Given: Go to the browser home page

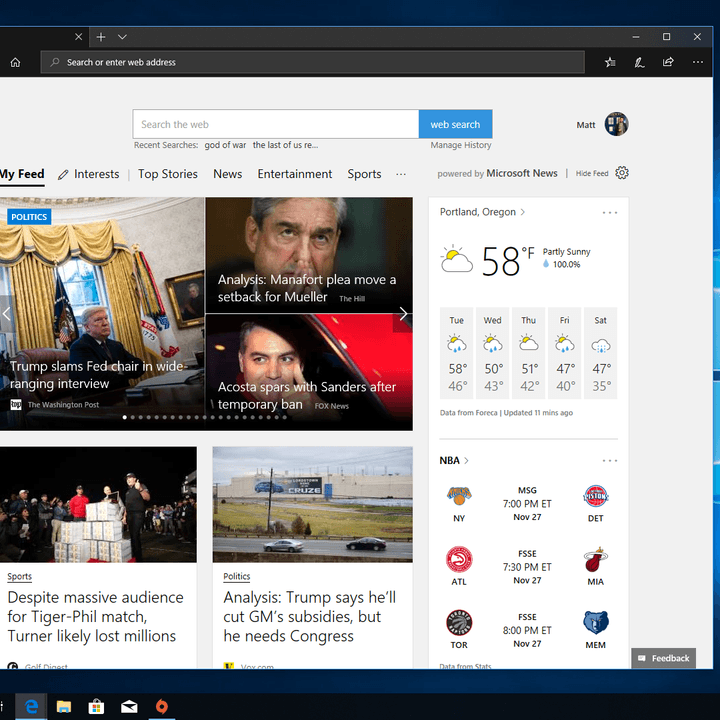Looking at the screenshot, I should point(15,62).
